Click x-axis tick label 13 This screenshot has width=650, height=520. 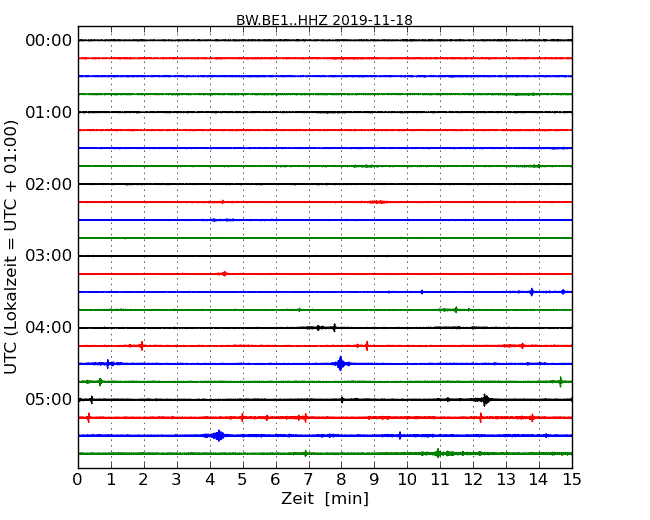[506, 479]
